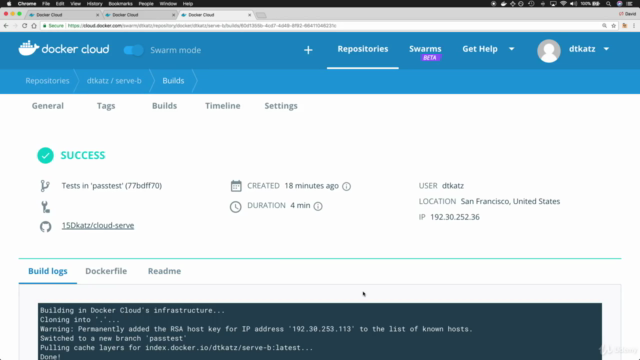640x360 pixels.
Task: Switch to the Timeline tab
Action: point(222,106)
